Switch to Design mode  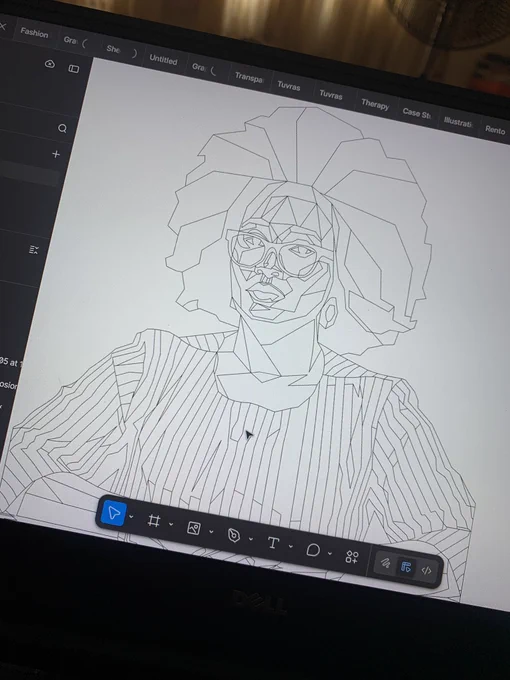click(x=406, y=567)
